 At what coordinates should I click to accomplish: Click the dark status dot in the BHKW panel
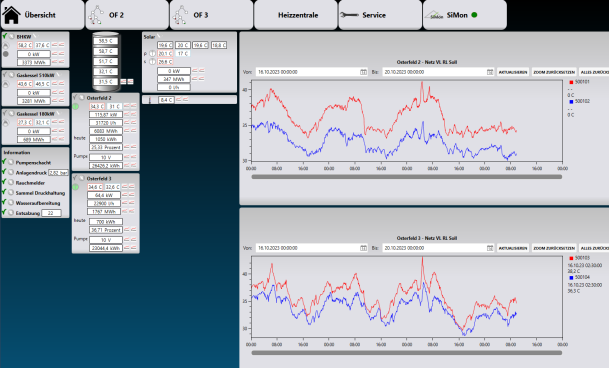(5, 54)
